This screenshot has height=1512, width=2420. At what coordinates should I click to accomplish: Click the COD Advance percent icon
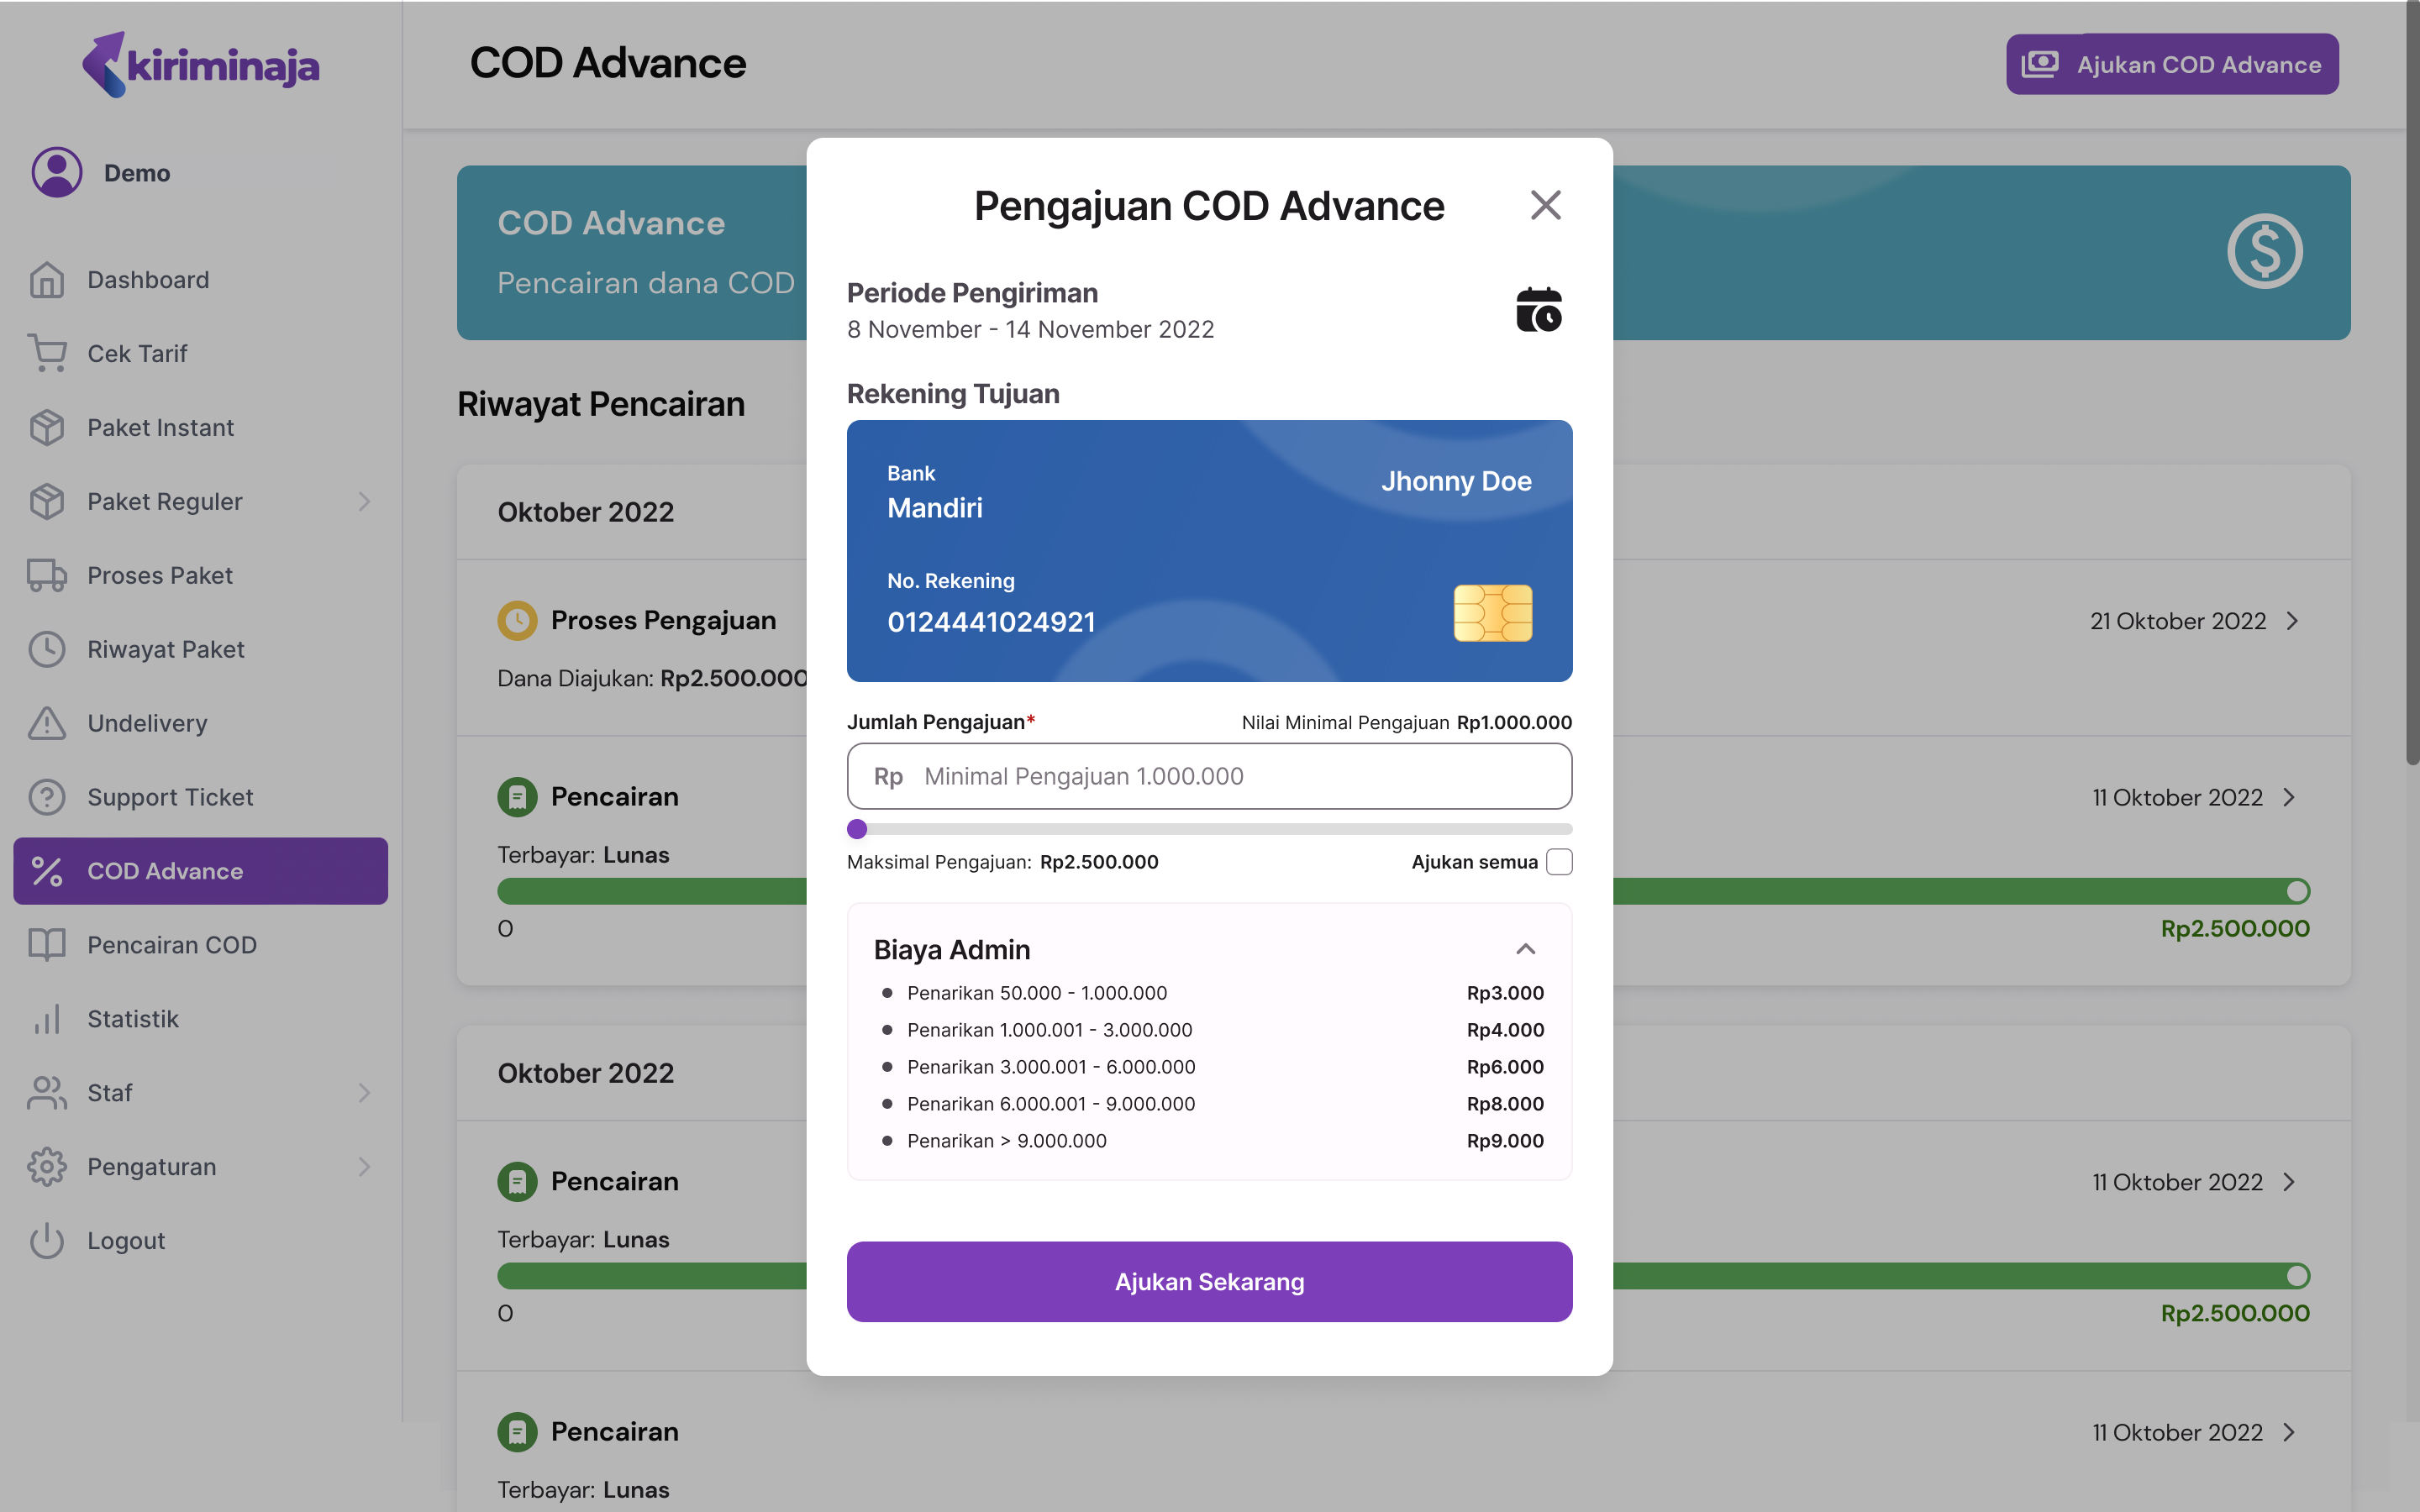coord(47,871)
